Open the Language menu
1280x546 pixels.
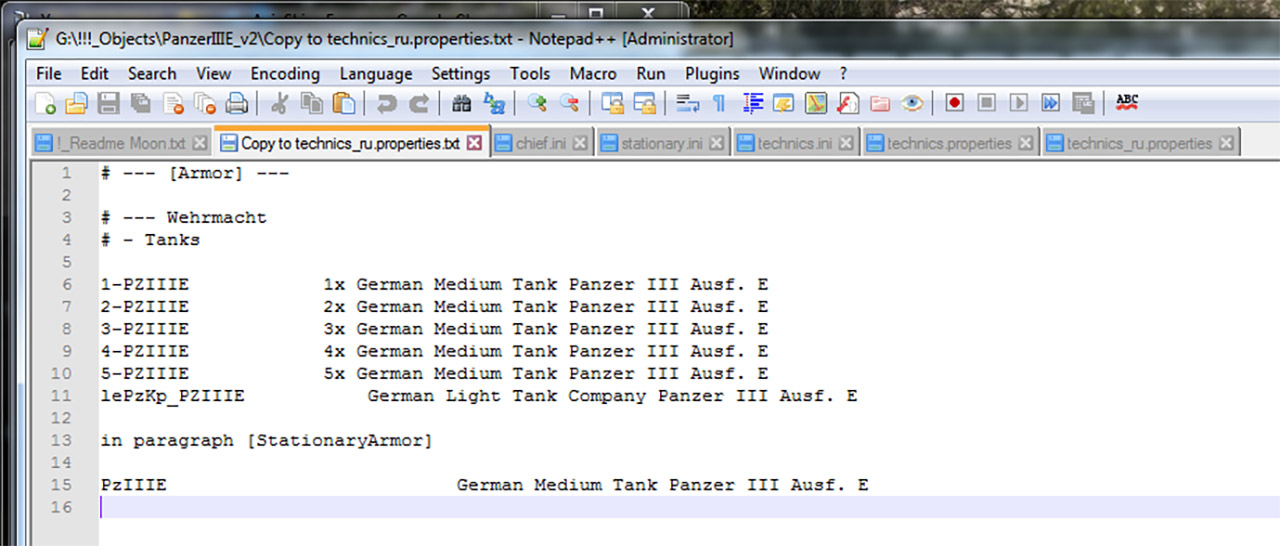click(376, 74)
